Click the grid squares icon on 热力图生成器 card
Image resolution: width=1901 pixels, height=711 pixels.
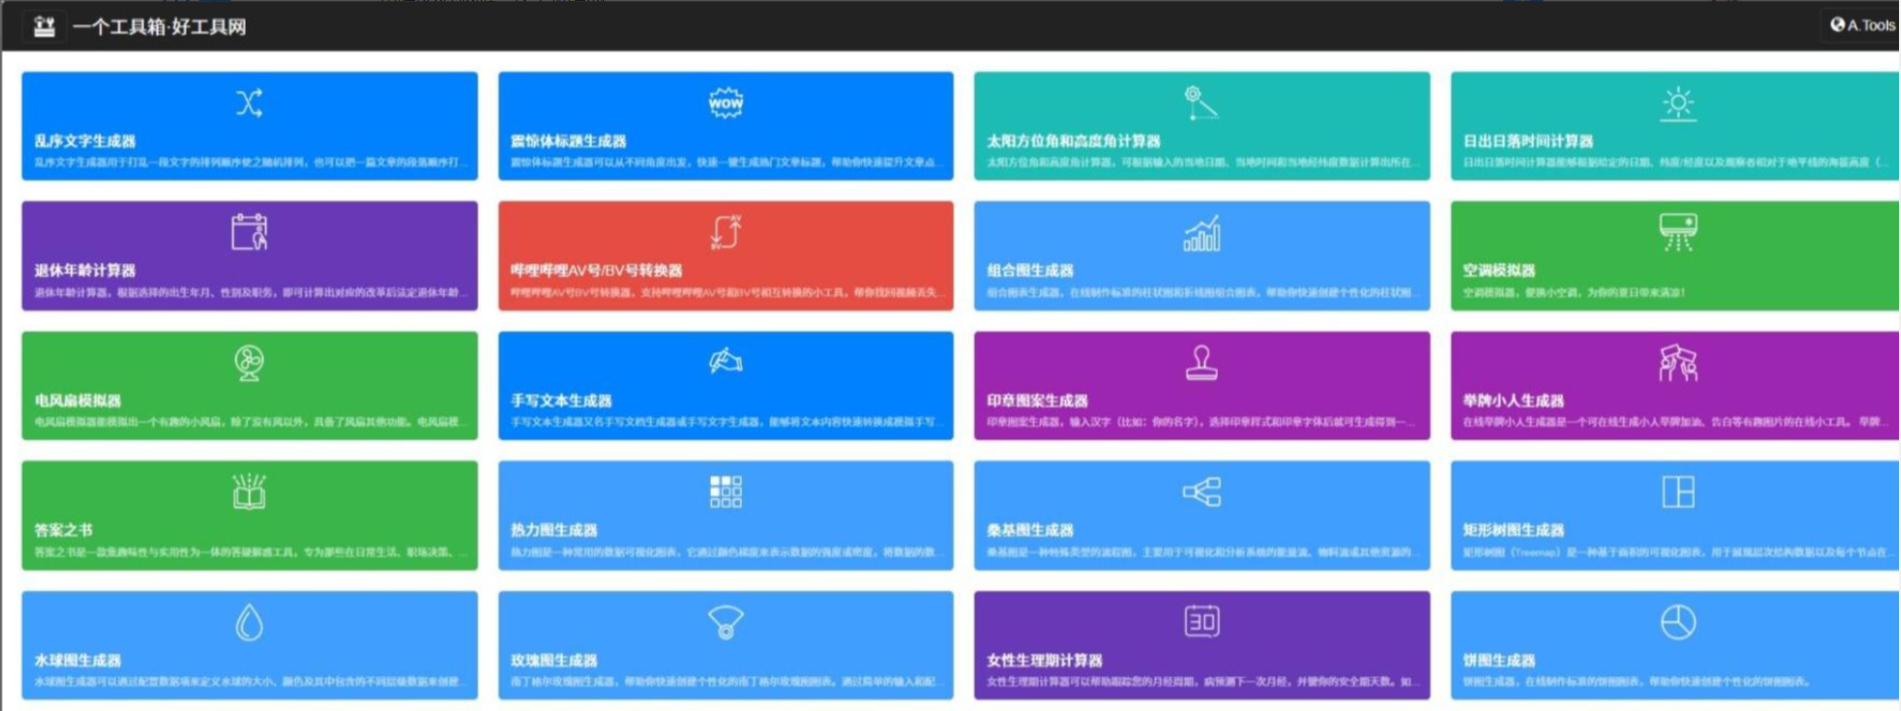(x=725, y=491)
